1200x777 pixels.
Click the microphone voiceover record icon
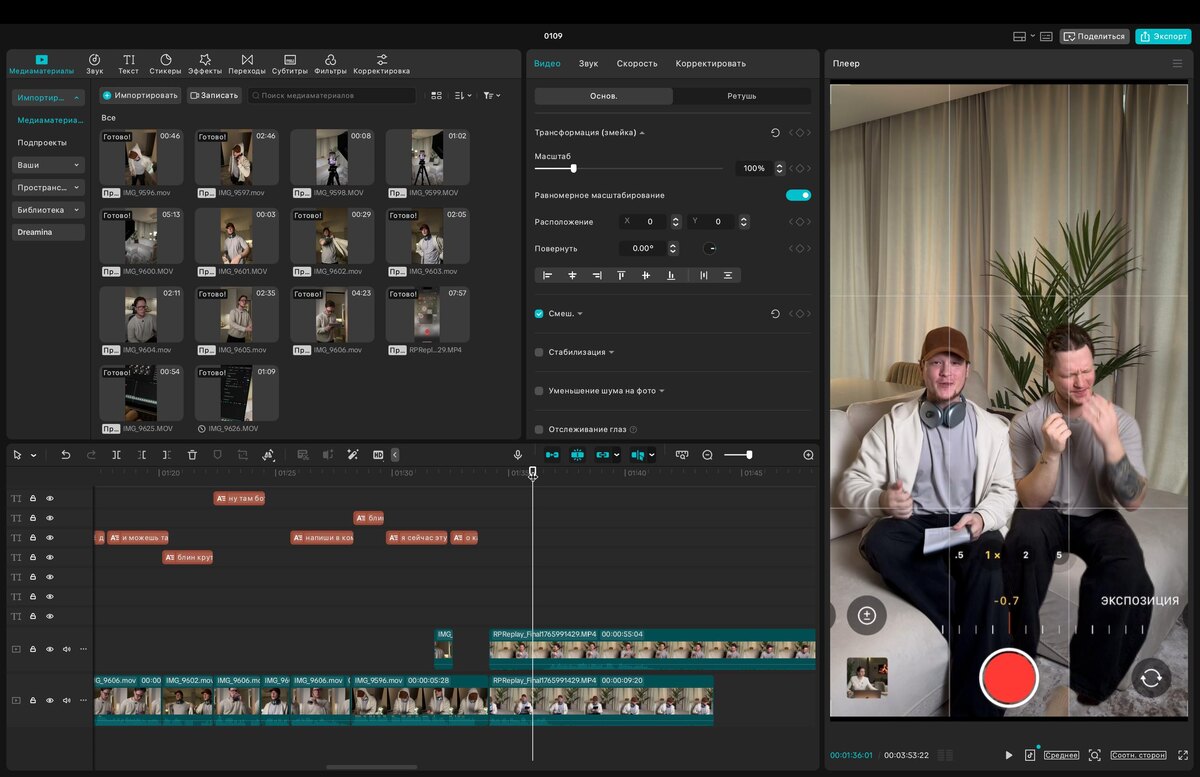518,455
